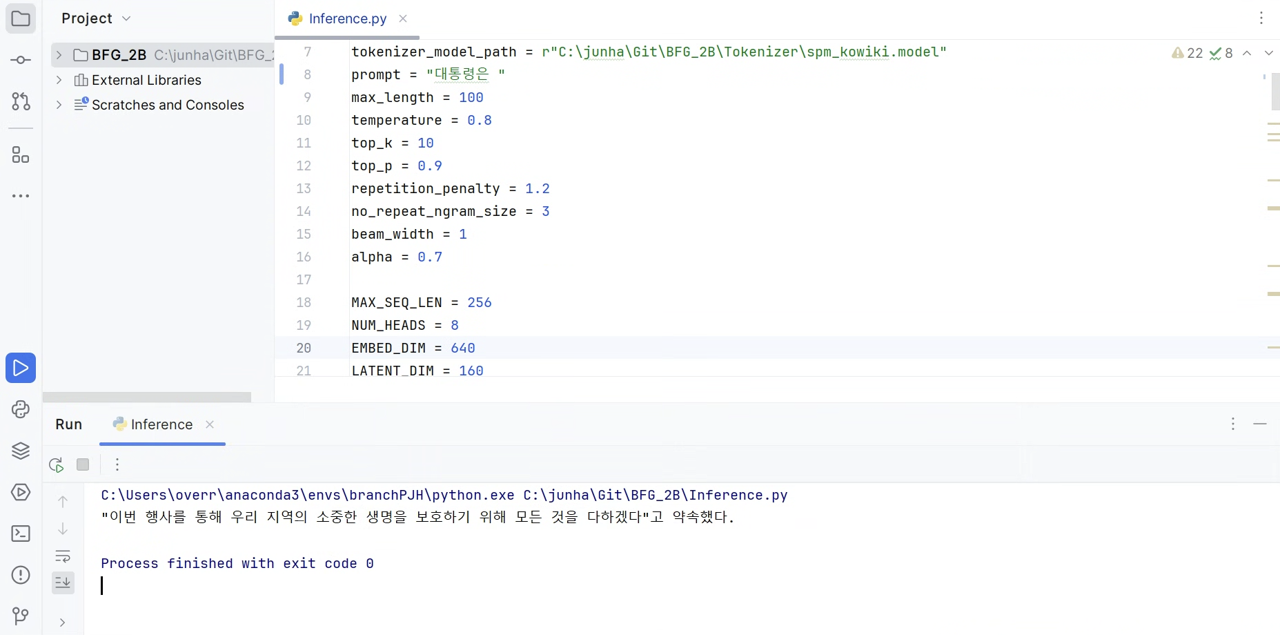Open the Structure tool window
The height and width of the screenshot is (635, 1280).
[20, 155]
